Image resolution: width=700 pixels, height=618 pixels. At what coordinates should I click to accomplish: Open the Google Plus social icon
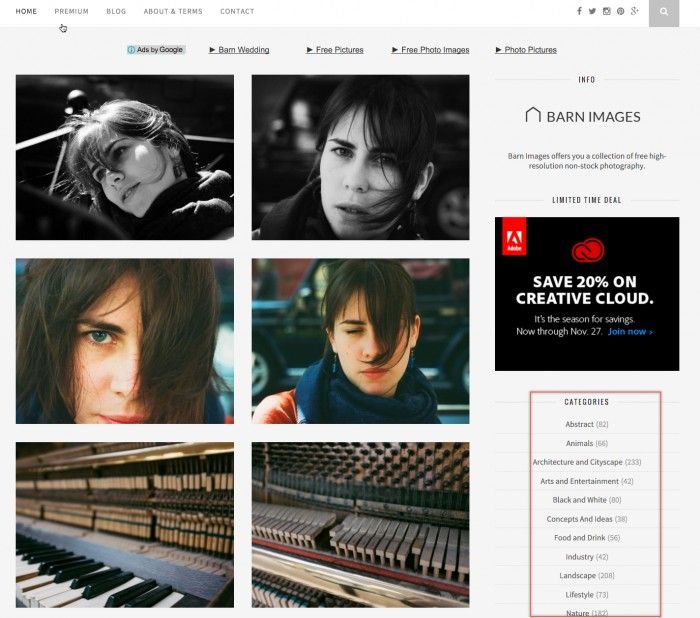pyautogui.click(x=634, y=11)
